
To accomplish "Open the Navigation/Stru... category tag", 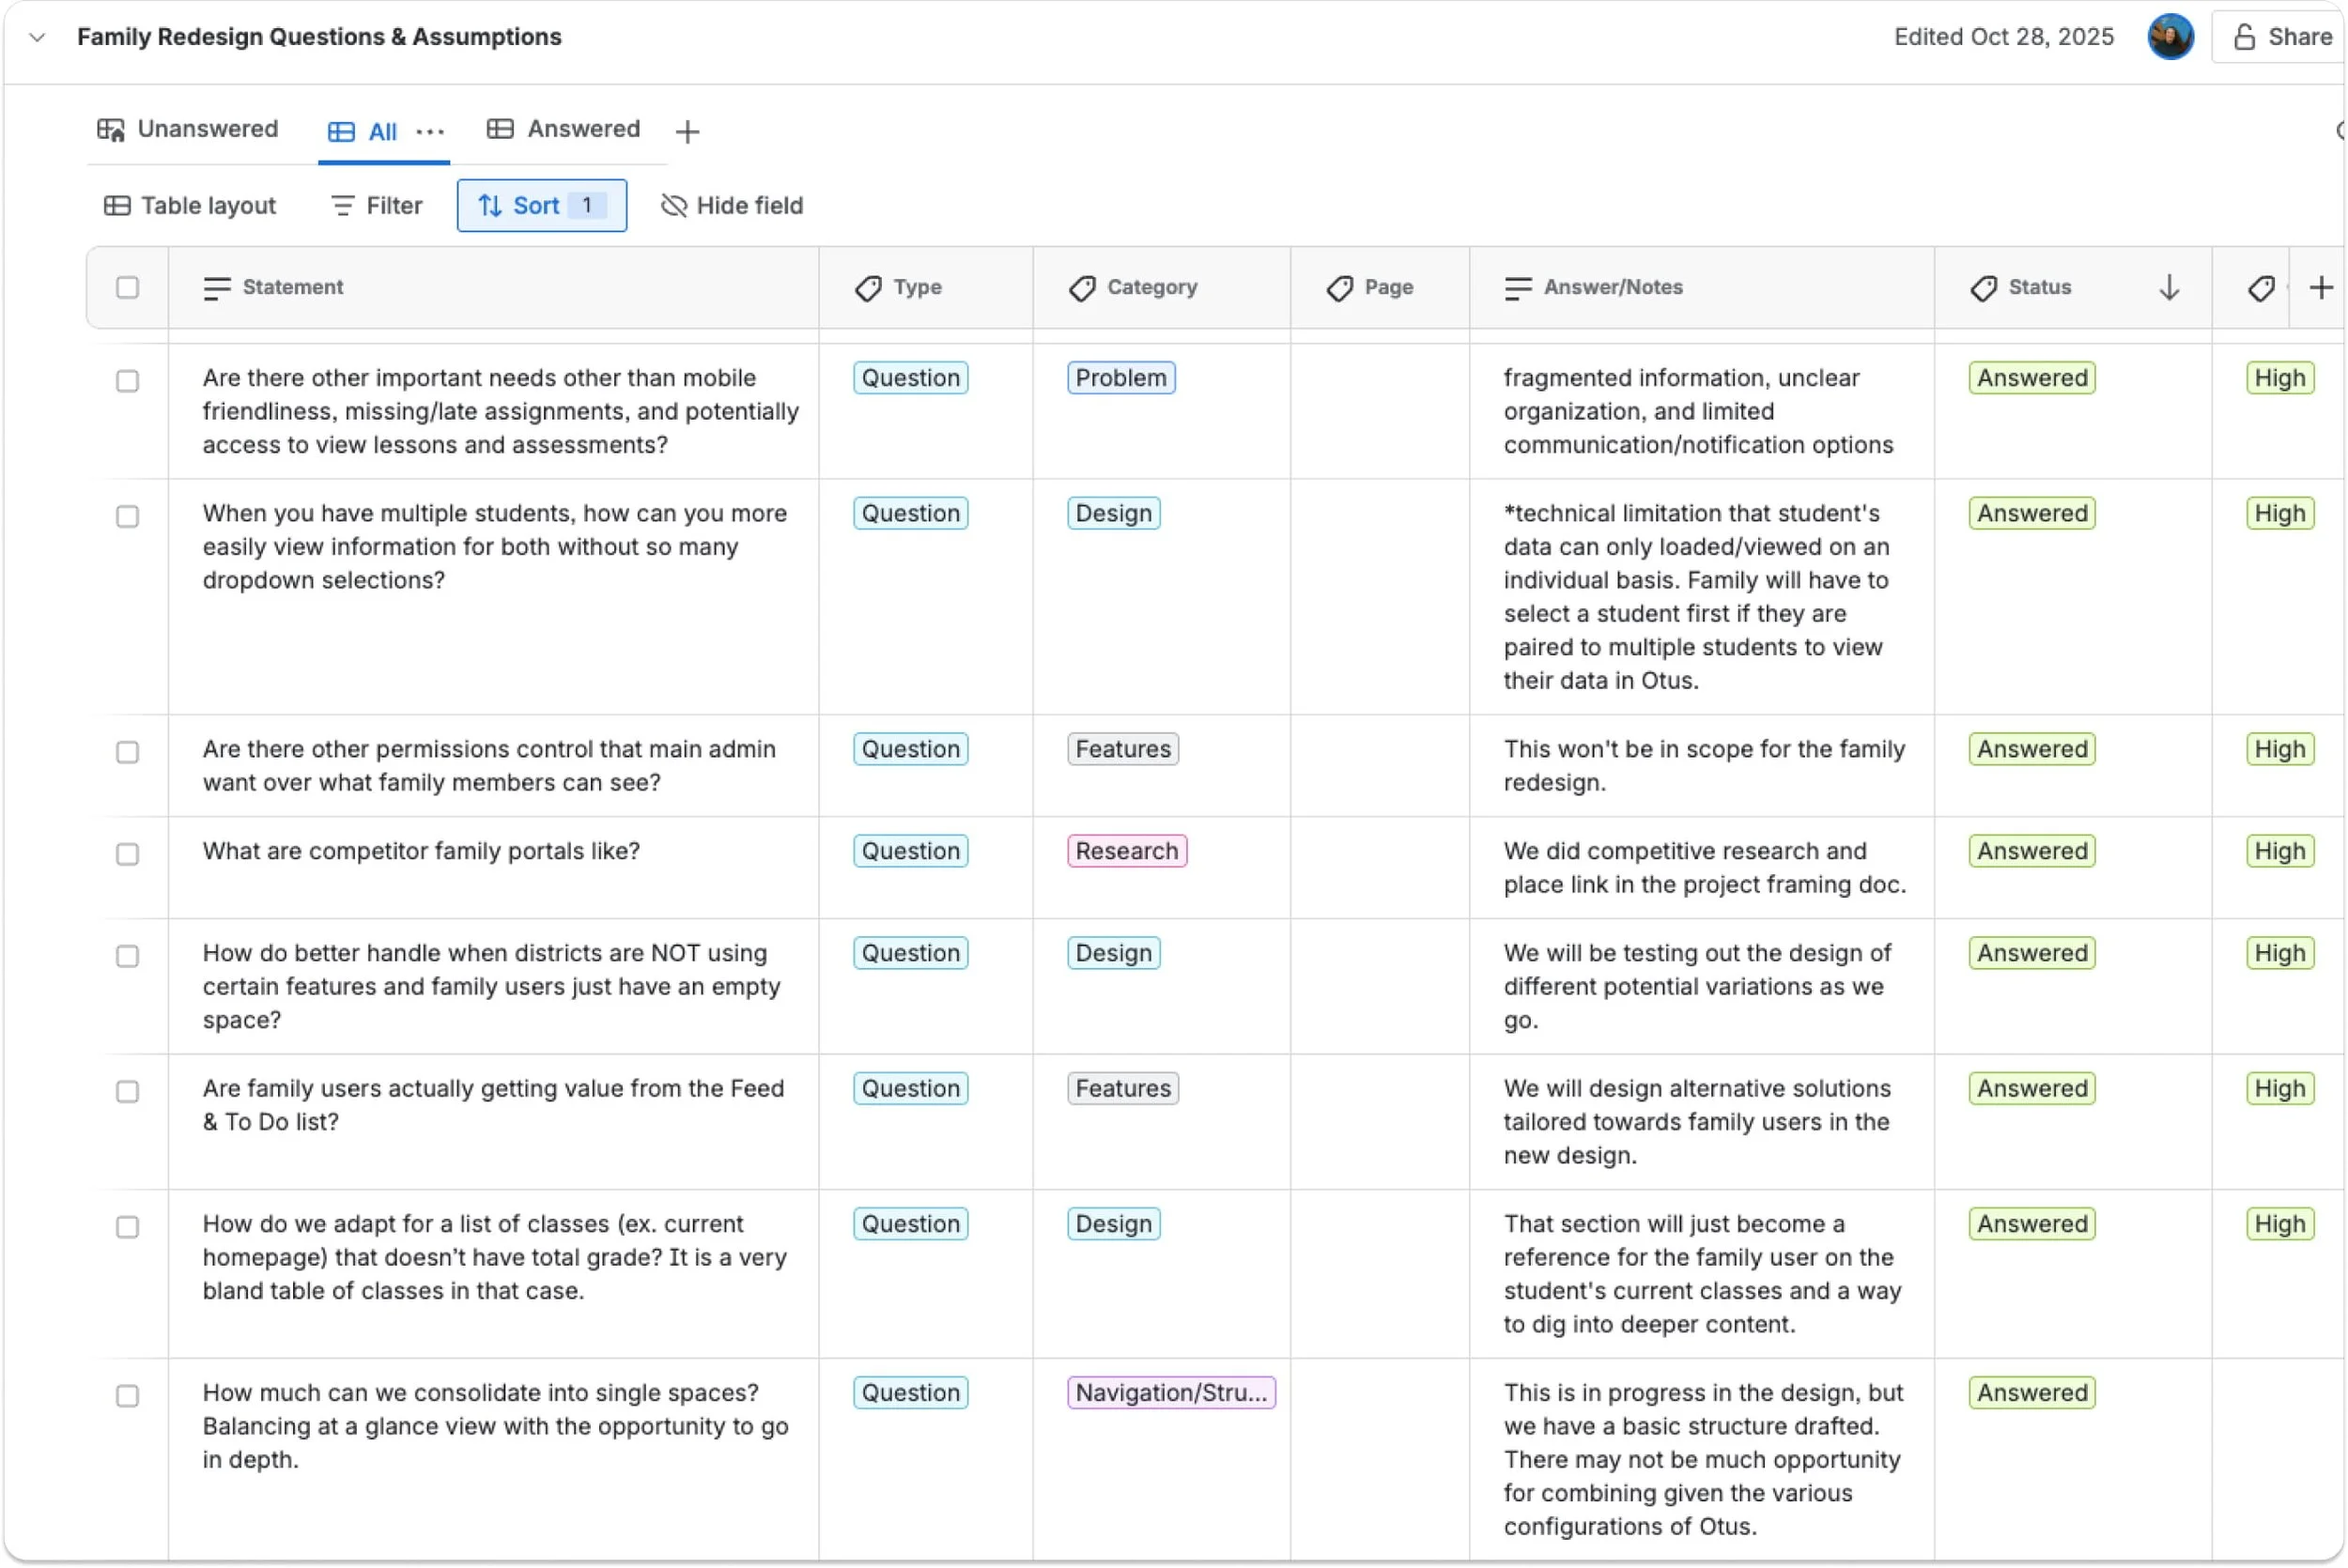I will tap(1170, 1392).
